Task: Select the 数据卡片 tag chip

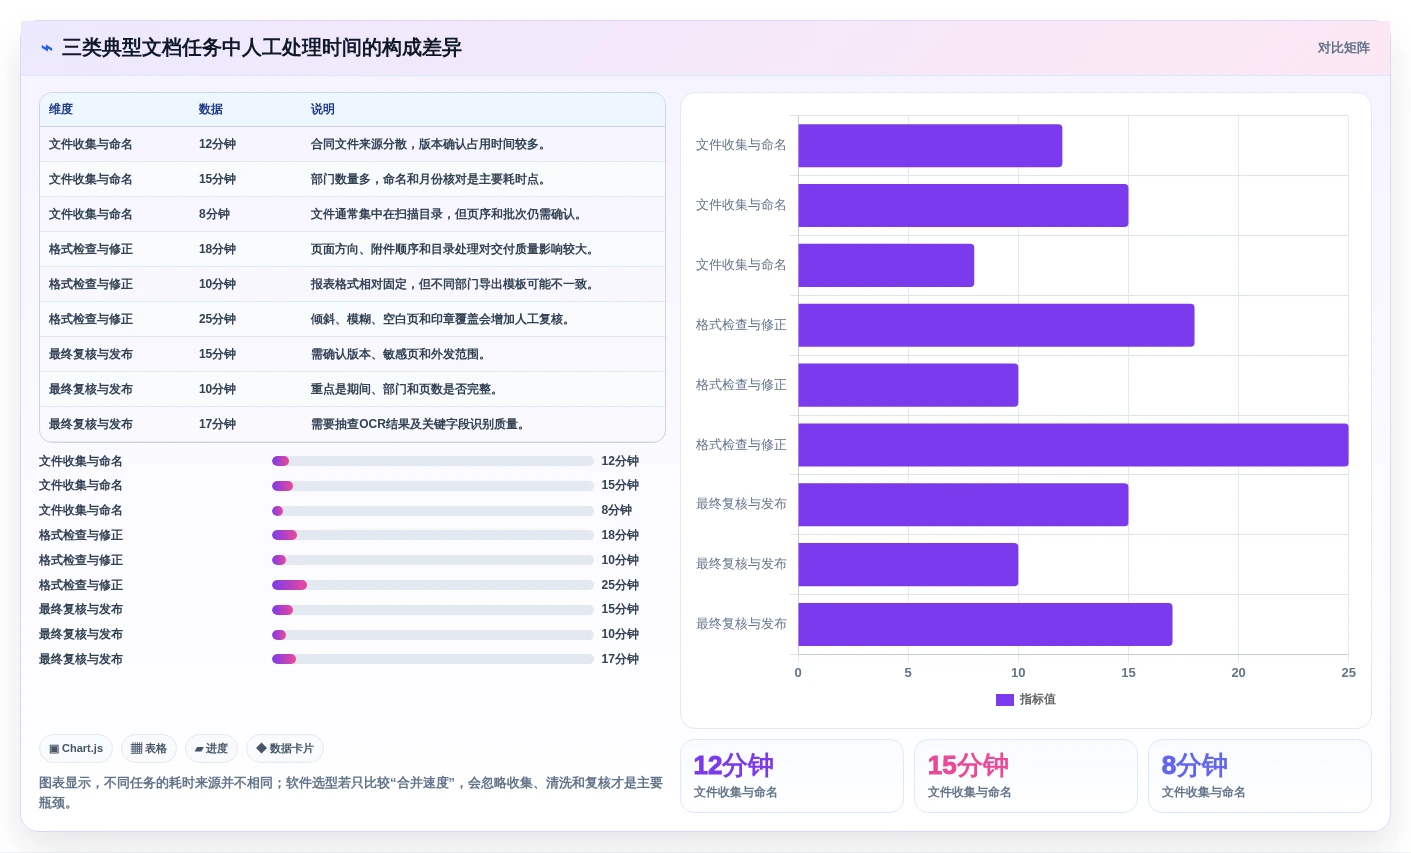Action: click(285, 749)
